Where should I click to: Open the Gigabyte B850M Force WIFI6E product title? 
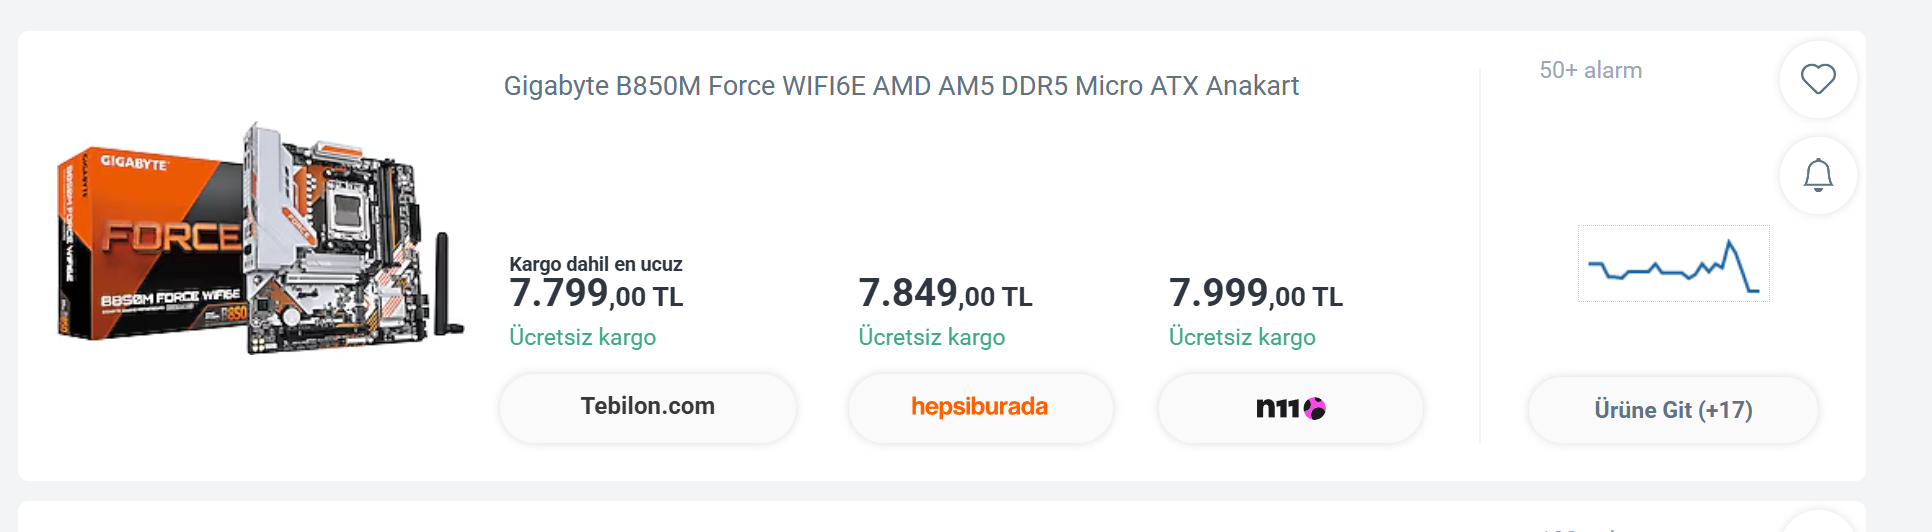[x=901, y=86]
